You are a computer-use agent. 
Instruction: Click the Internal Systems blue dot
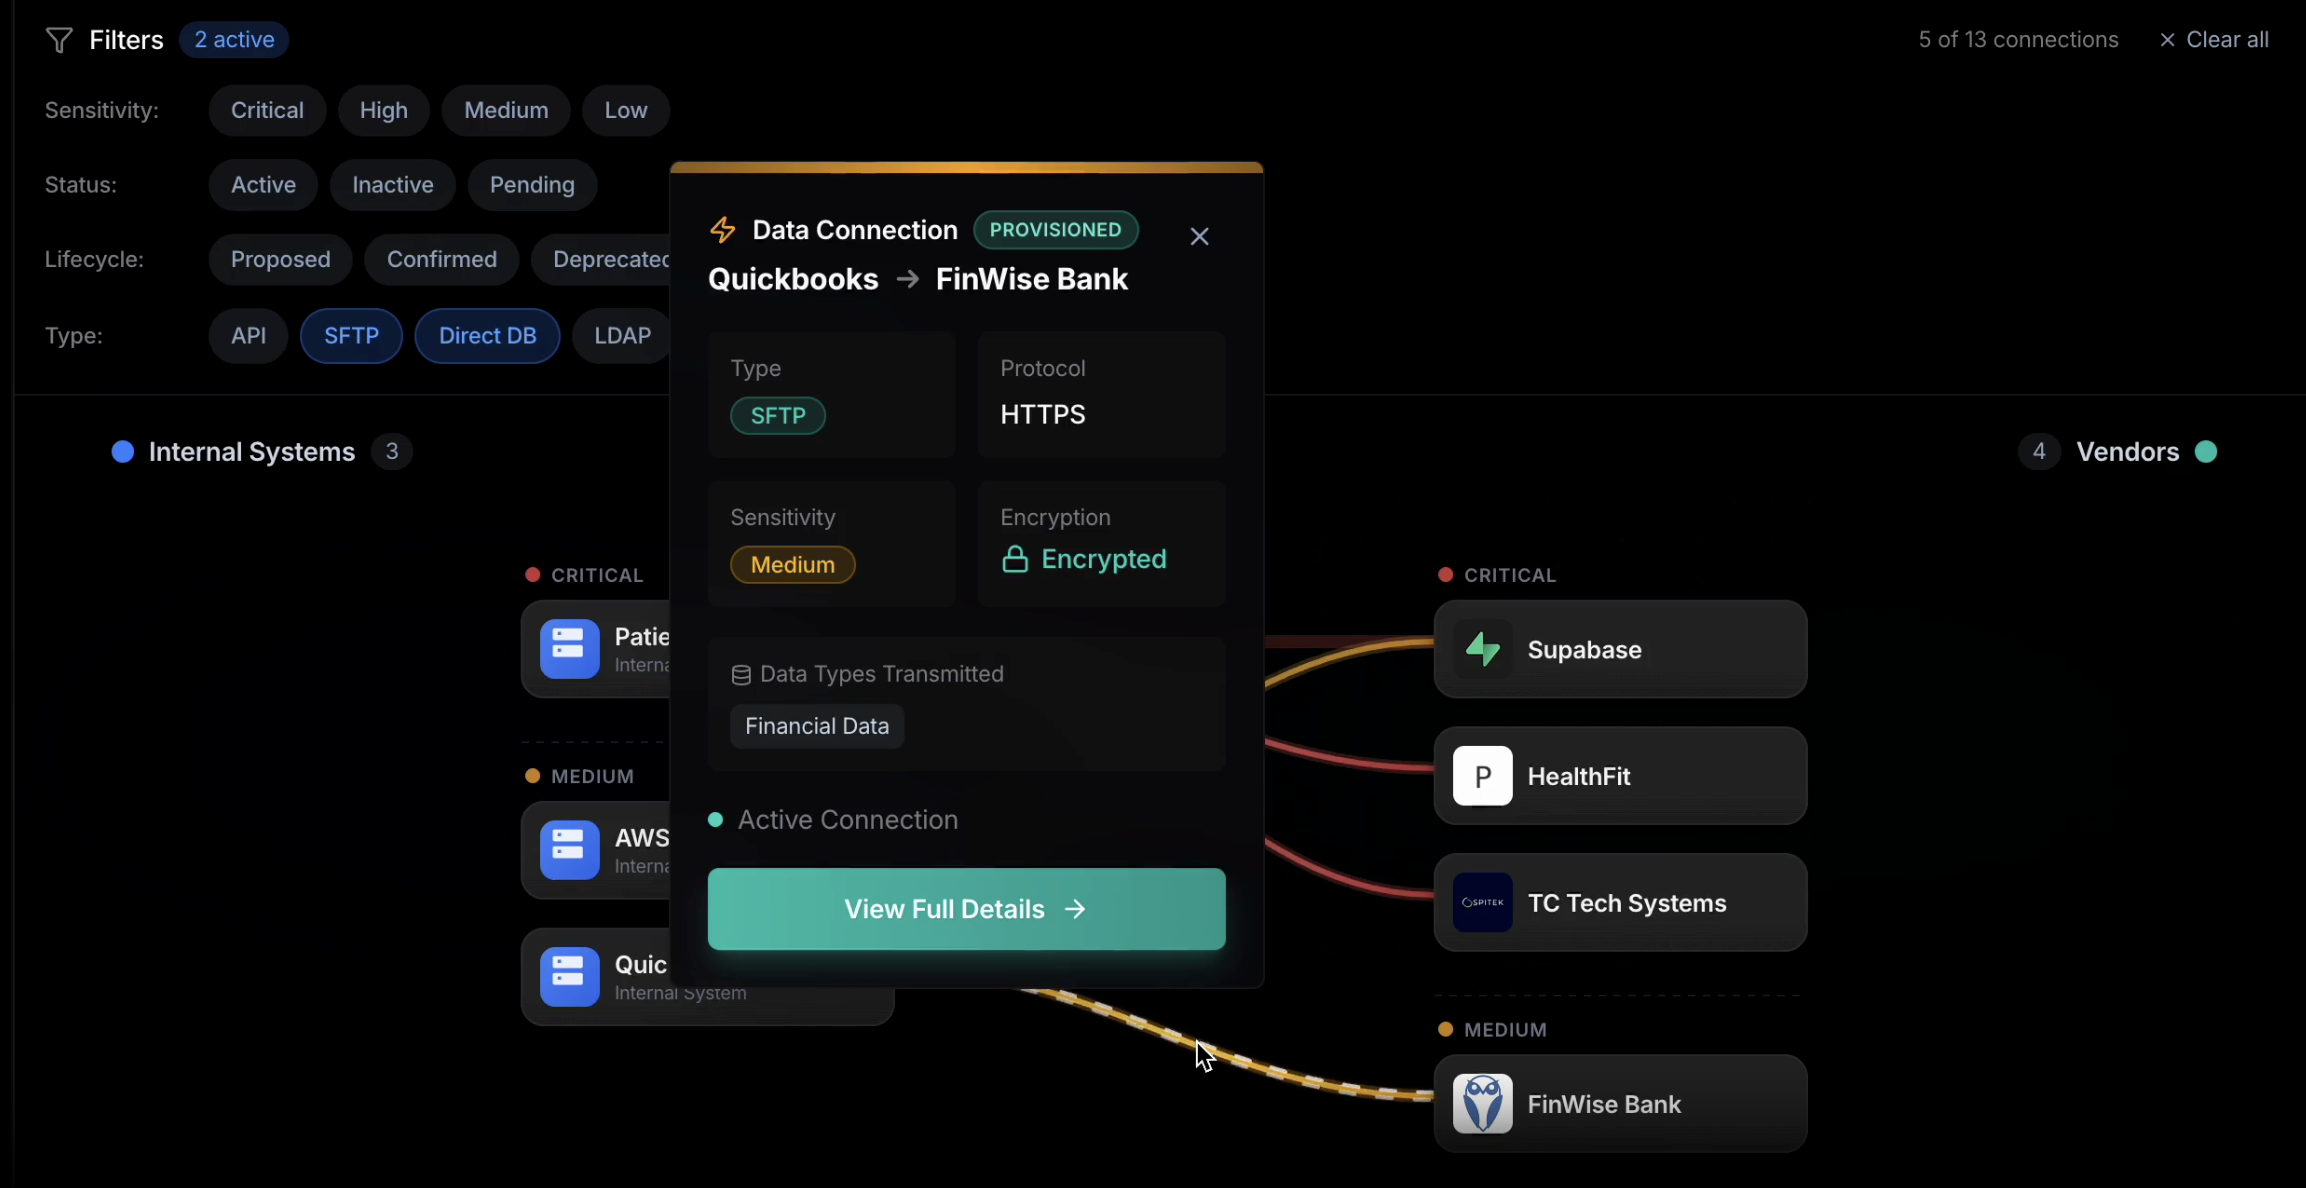pyautogui.click(x=123, y=452)
